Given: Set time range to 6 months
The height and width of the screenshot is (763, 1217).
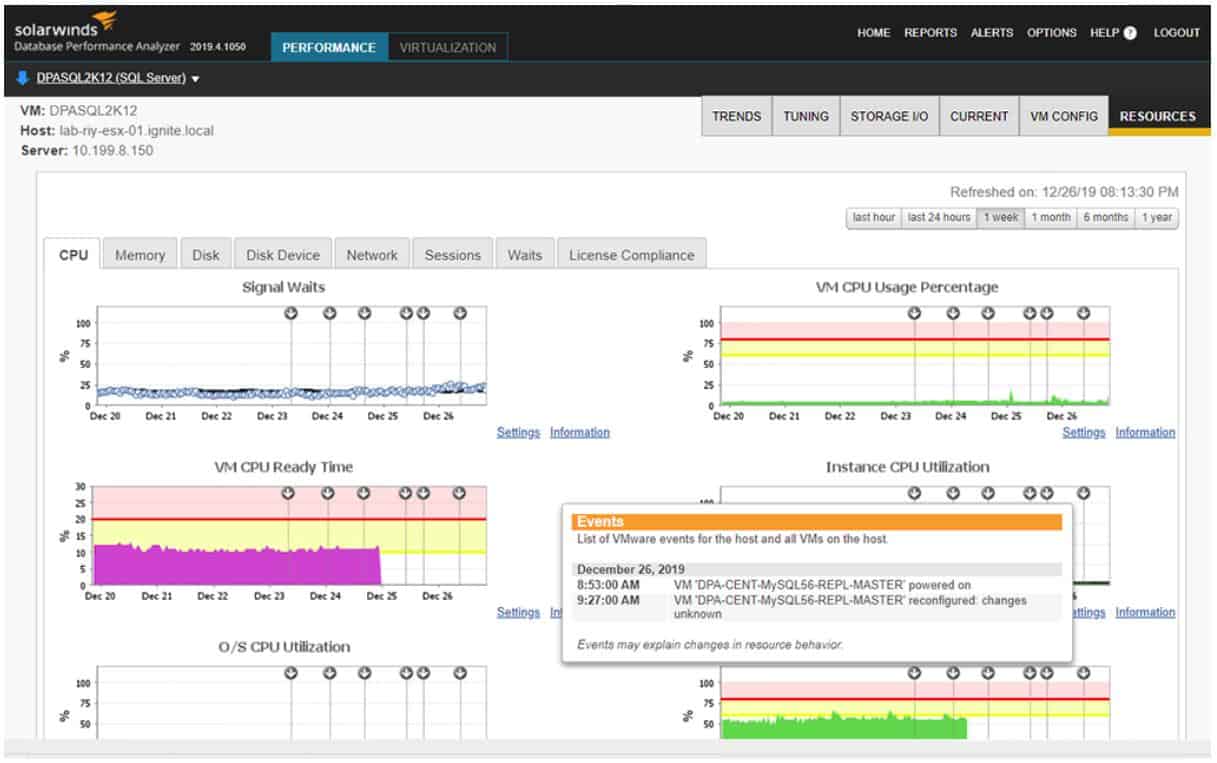Looking at the screenshot, I should pos(1105,217).
